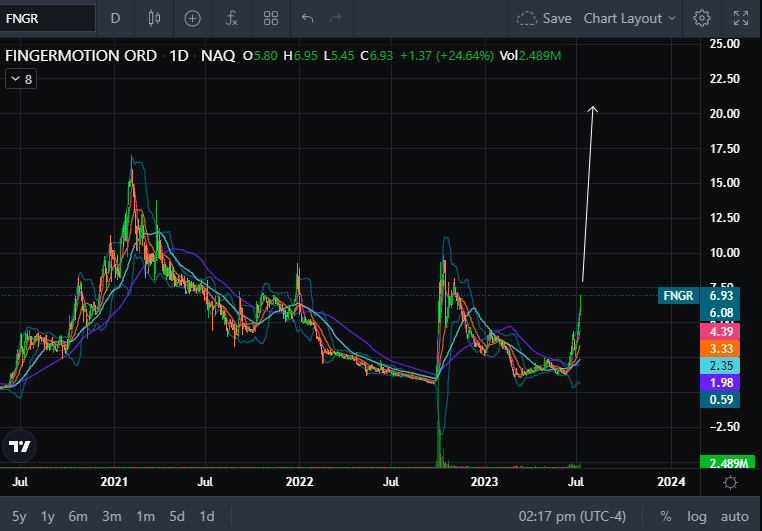
Task: Set the range to 3m
Action: (112, 516)
